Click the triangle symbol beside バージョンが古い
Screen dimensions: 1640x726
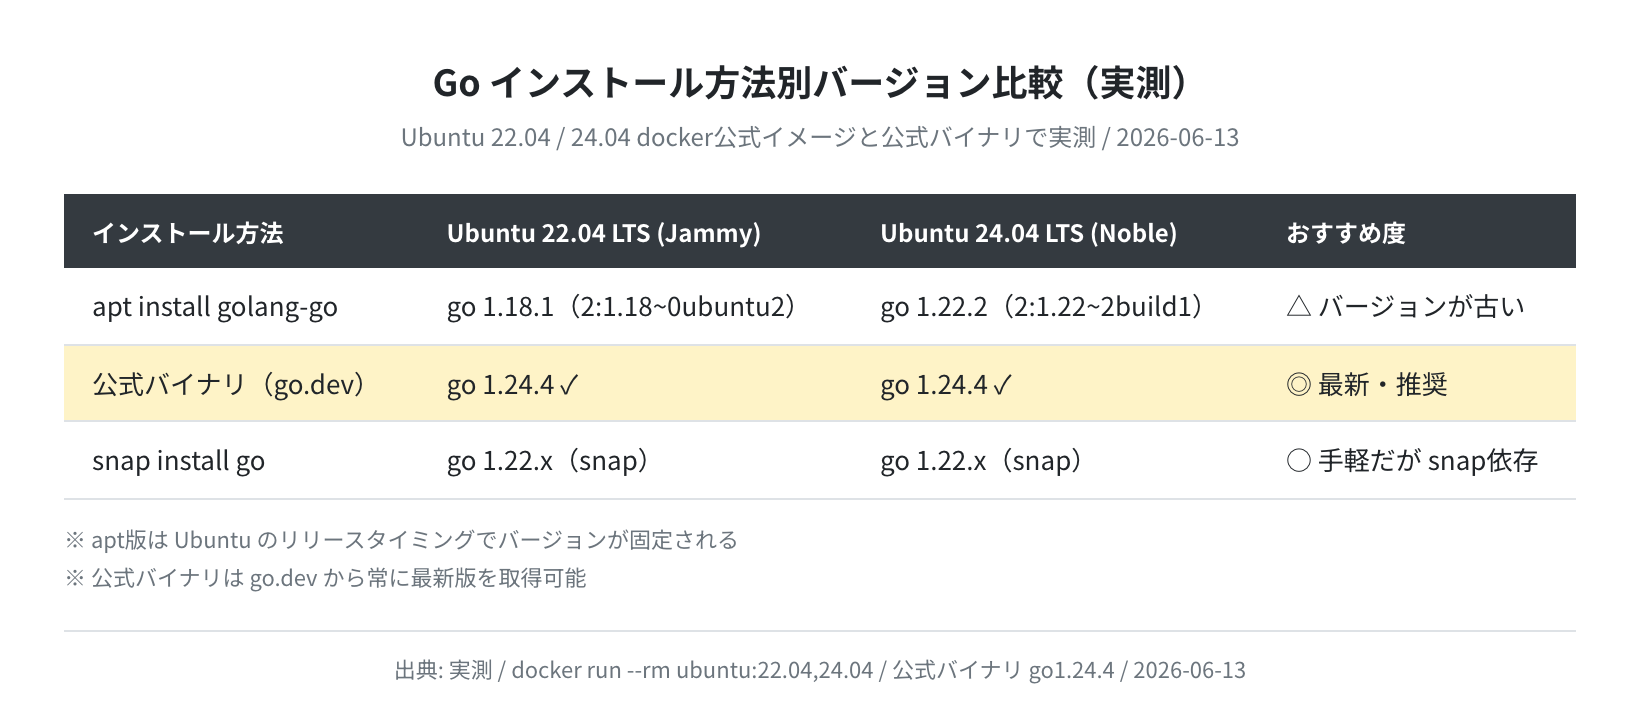[x=1298, y=307]
